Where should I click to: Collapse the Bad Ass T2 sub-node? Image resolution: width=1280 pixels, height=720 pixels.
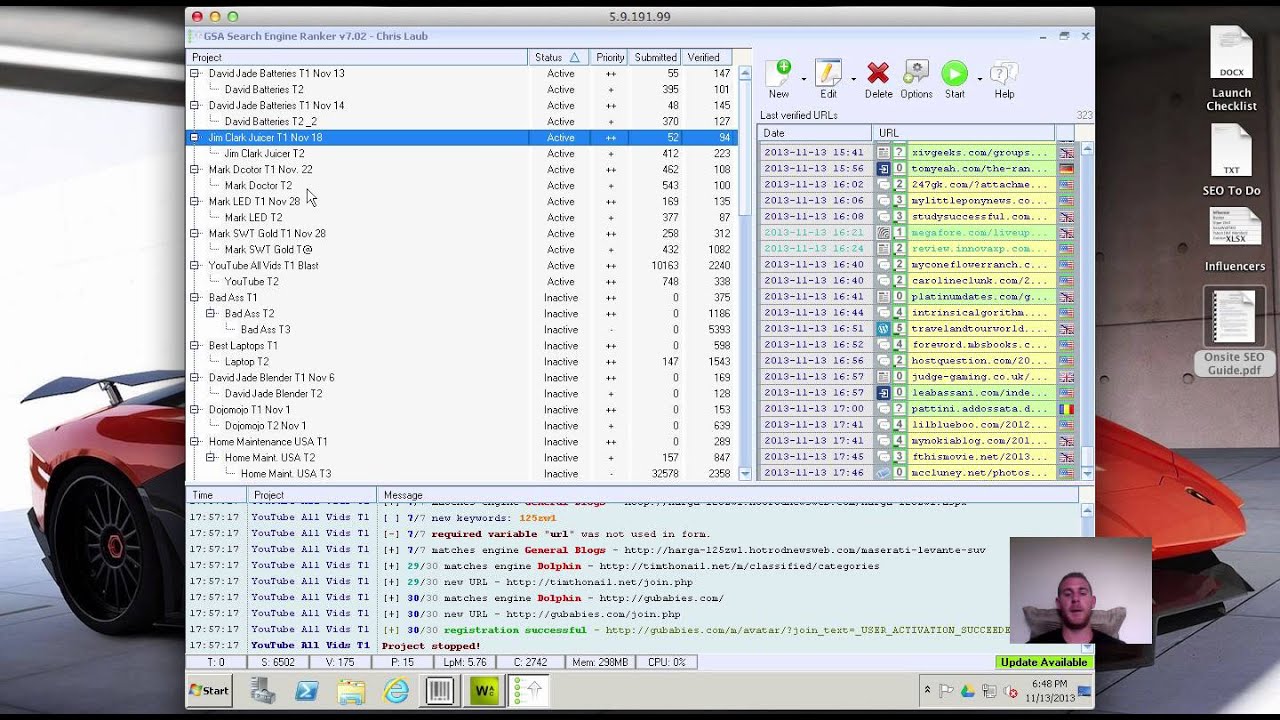210,313
